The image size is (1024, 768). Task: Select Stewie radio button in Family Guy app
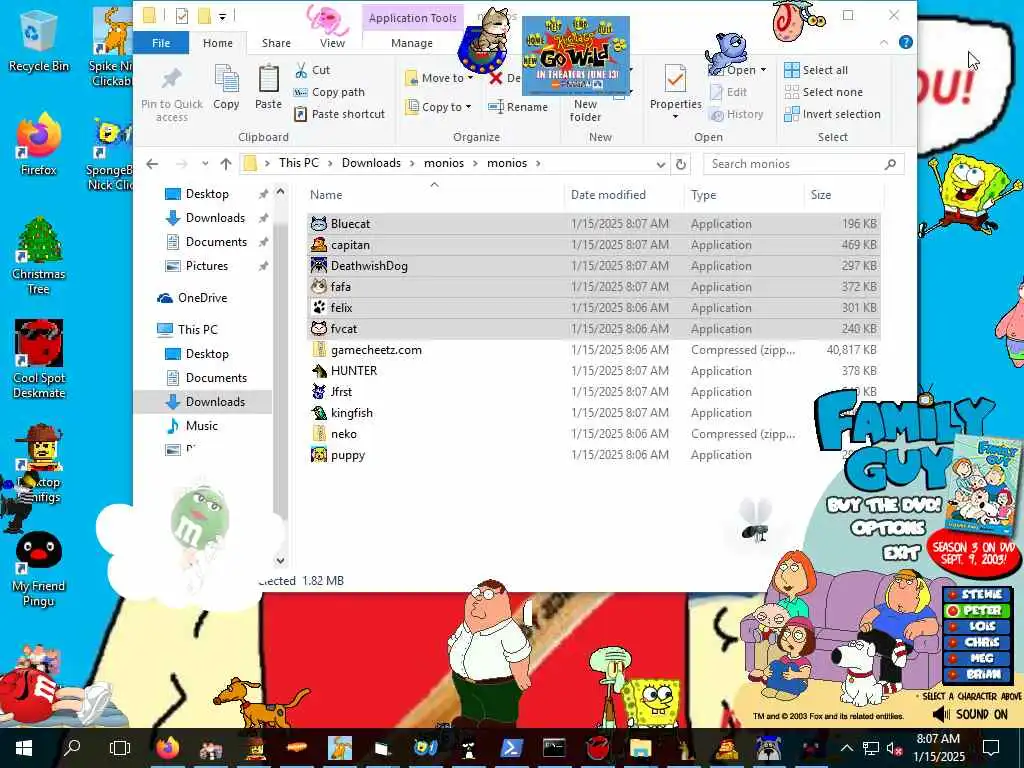pos(953,594)
